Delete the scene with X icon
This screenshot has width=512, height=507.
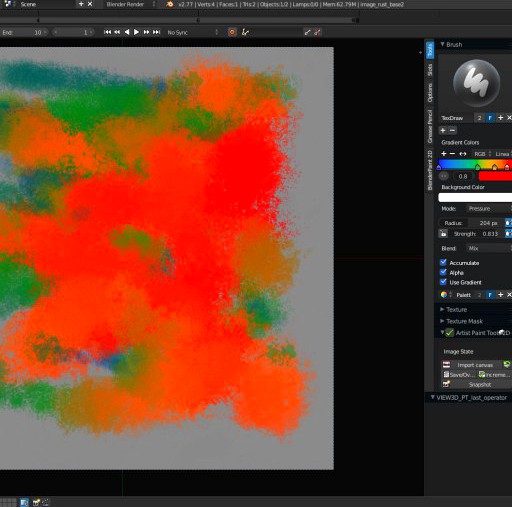(90, 4)
